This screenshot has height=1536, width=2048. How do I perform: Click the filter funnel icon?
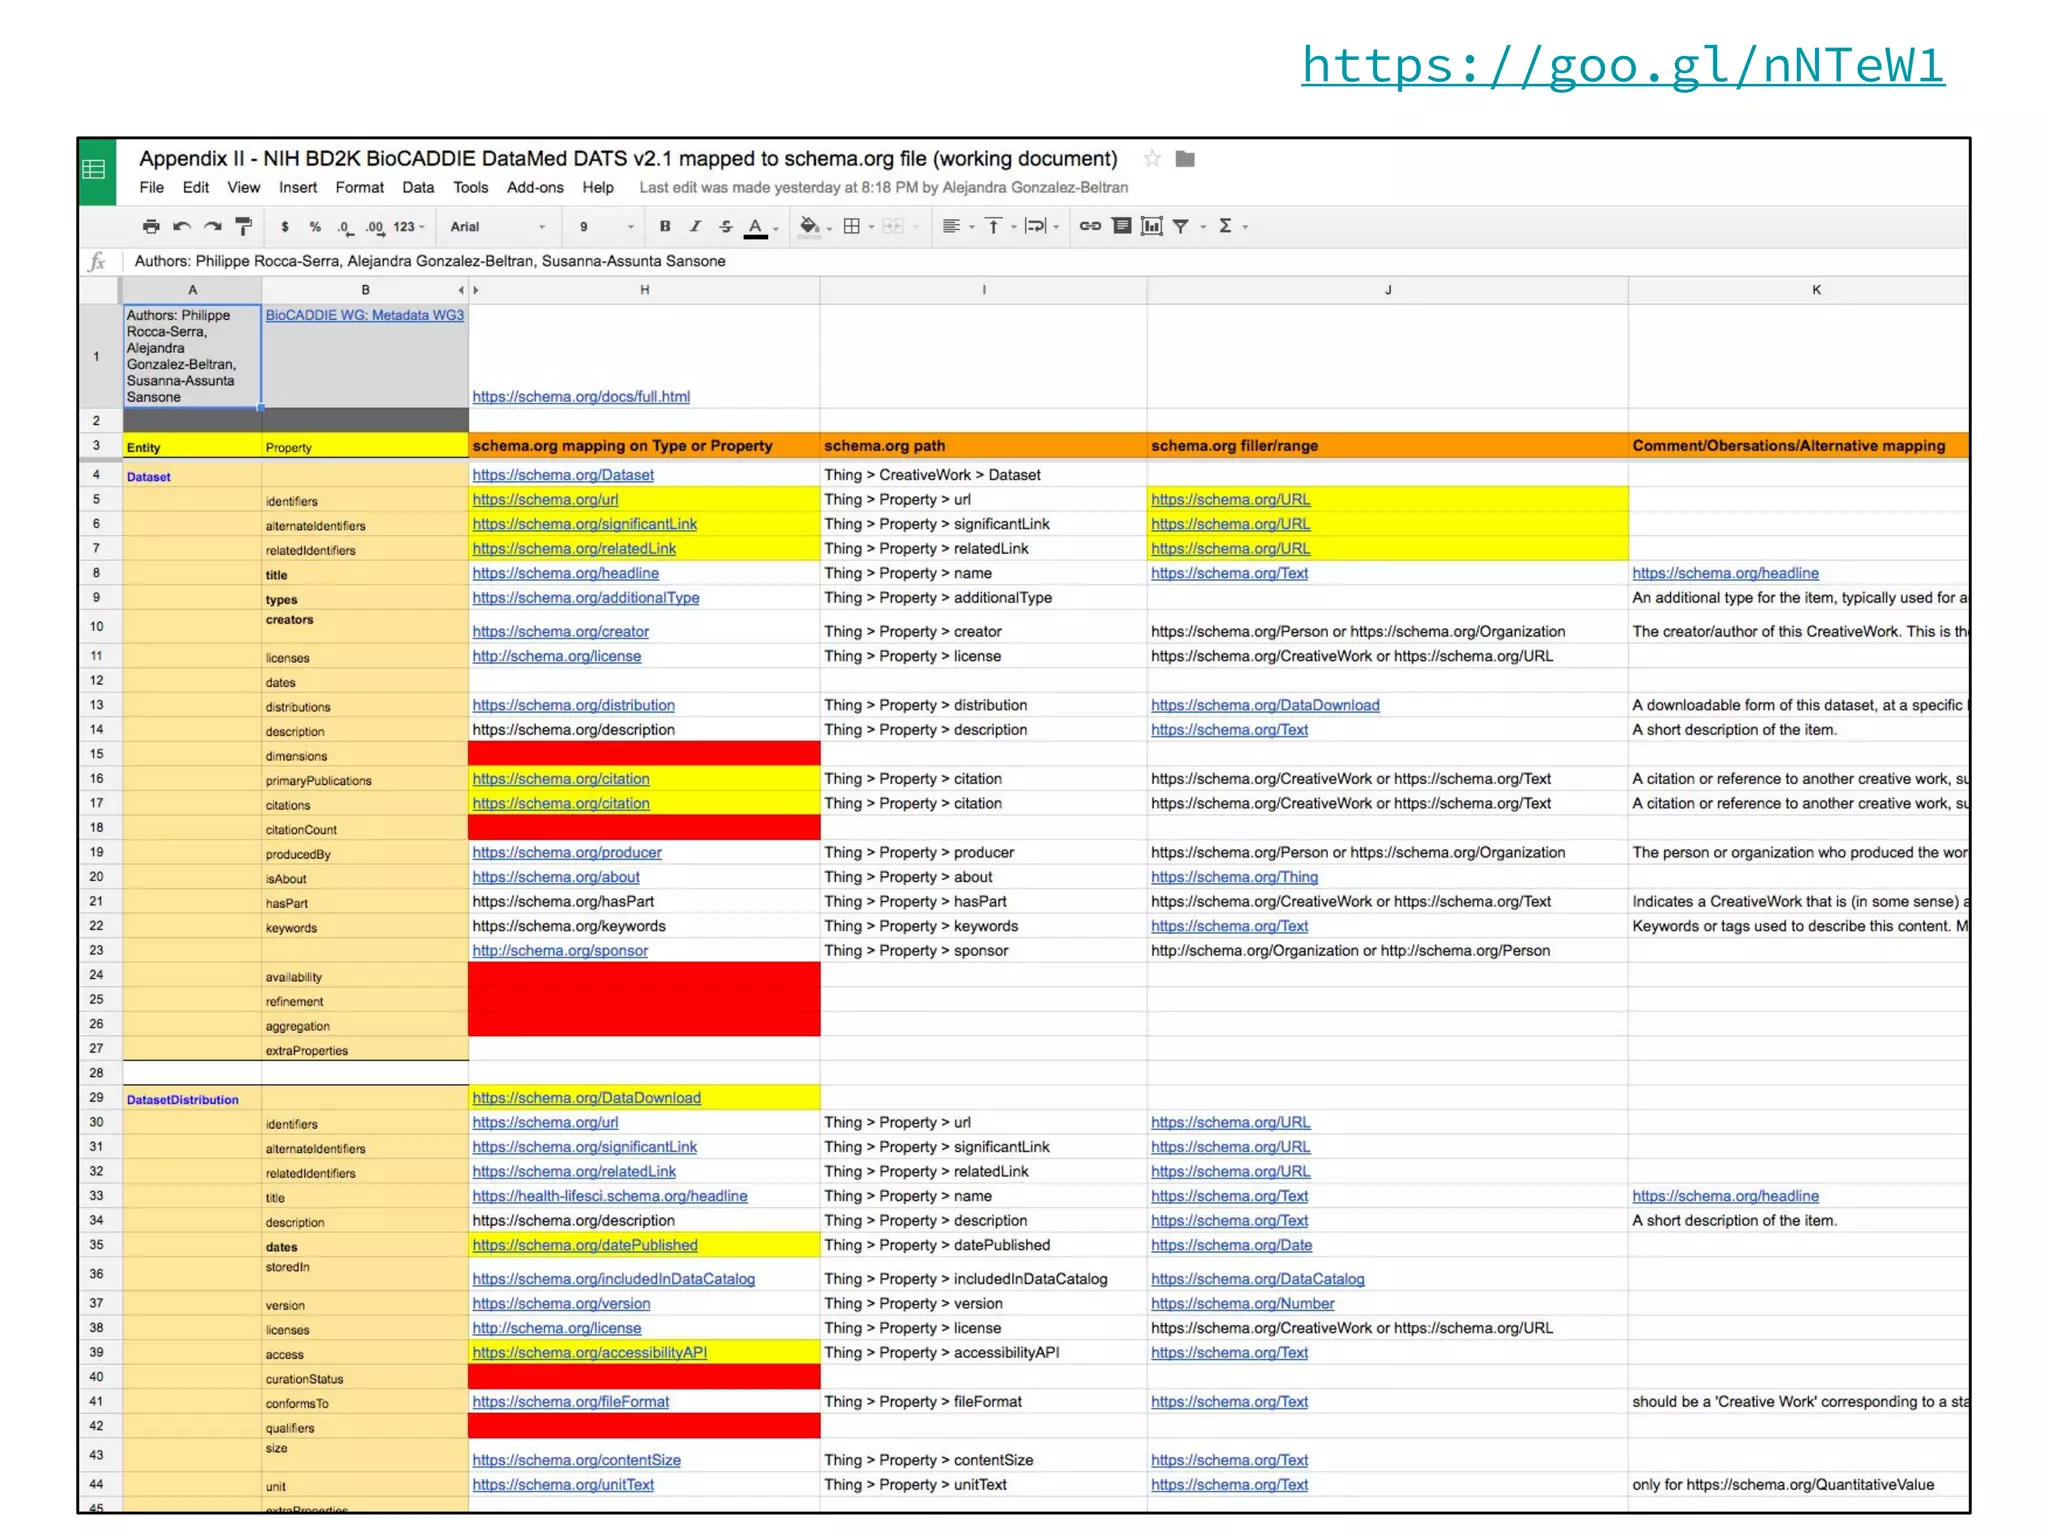pyautogui.click(x=1181, y=227)
